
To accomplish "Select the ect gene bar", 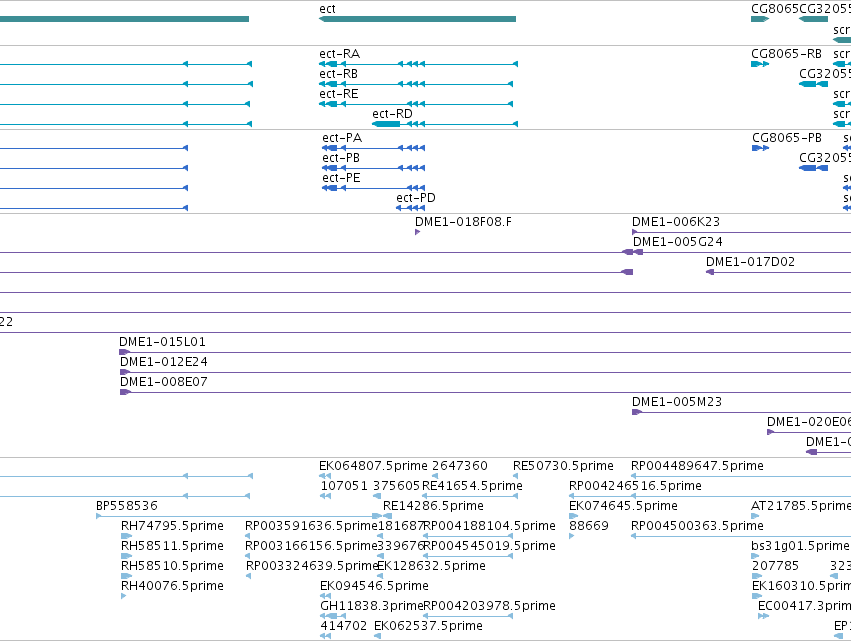I will click(x=417, y=19).
